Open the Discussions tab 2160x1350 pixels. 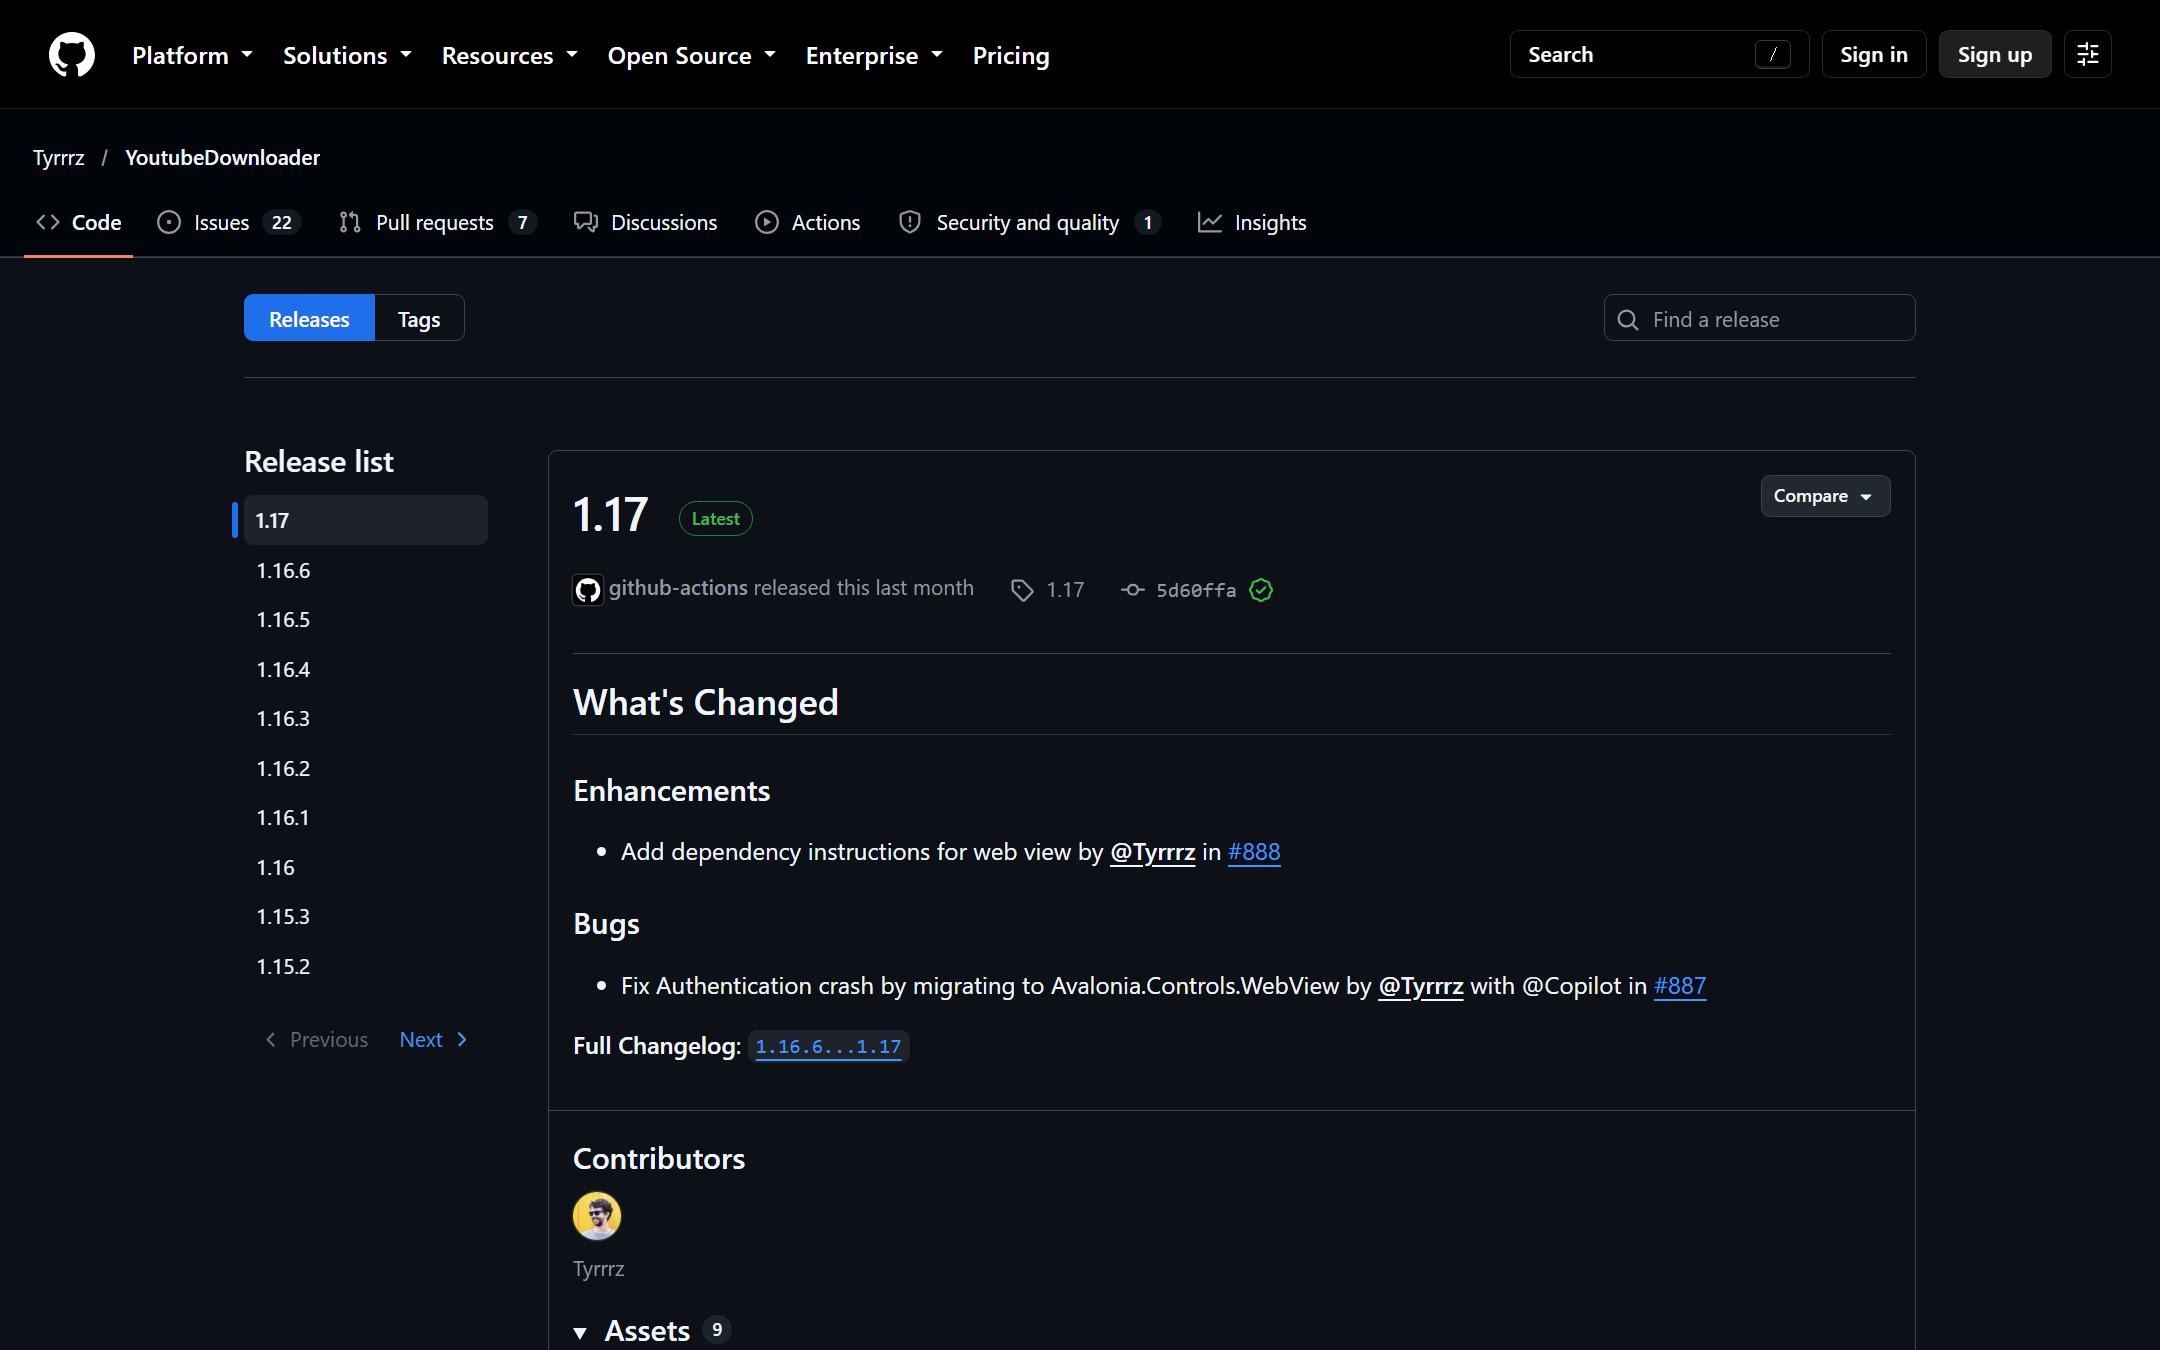coord(645,222)
